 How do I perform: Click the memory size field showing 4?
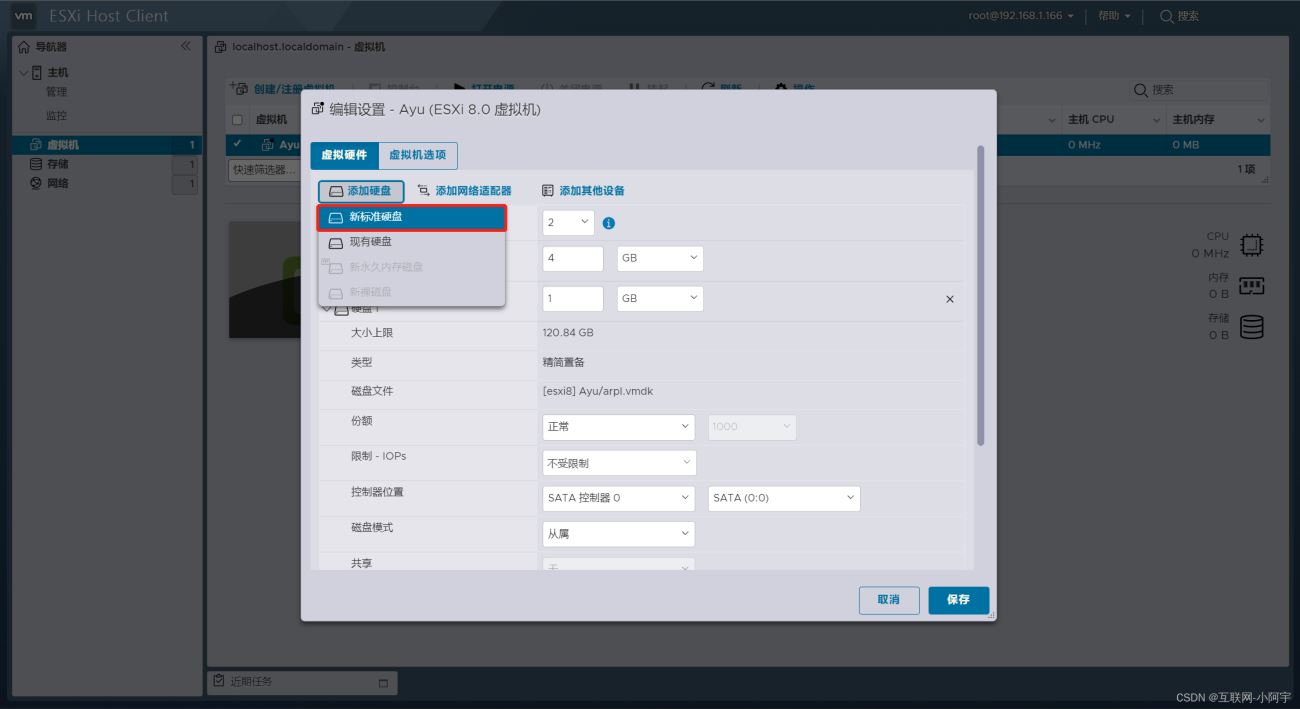click(x=573, y=258)
